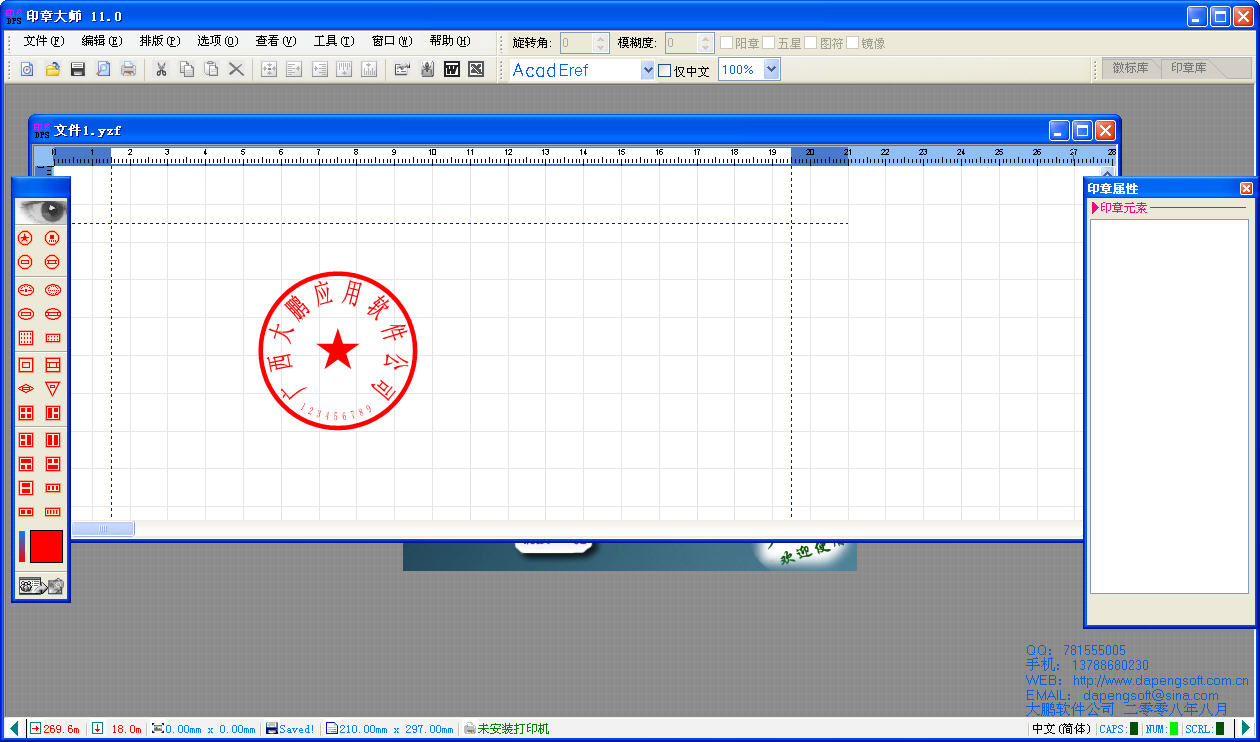The height and width of the screenshot is (742, 1260).
Task: Switch to the 印章库 tab
Action: [1188, 68]
